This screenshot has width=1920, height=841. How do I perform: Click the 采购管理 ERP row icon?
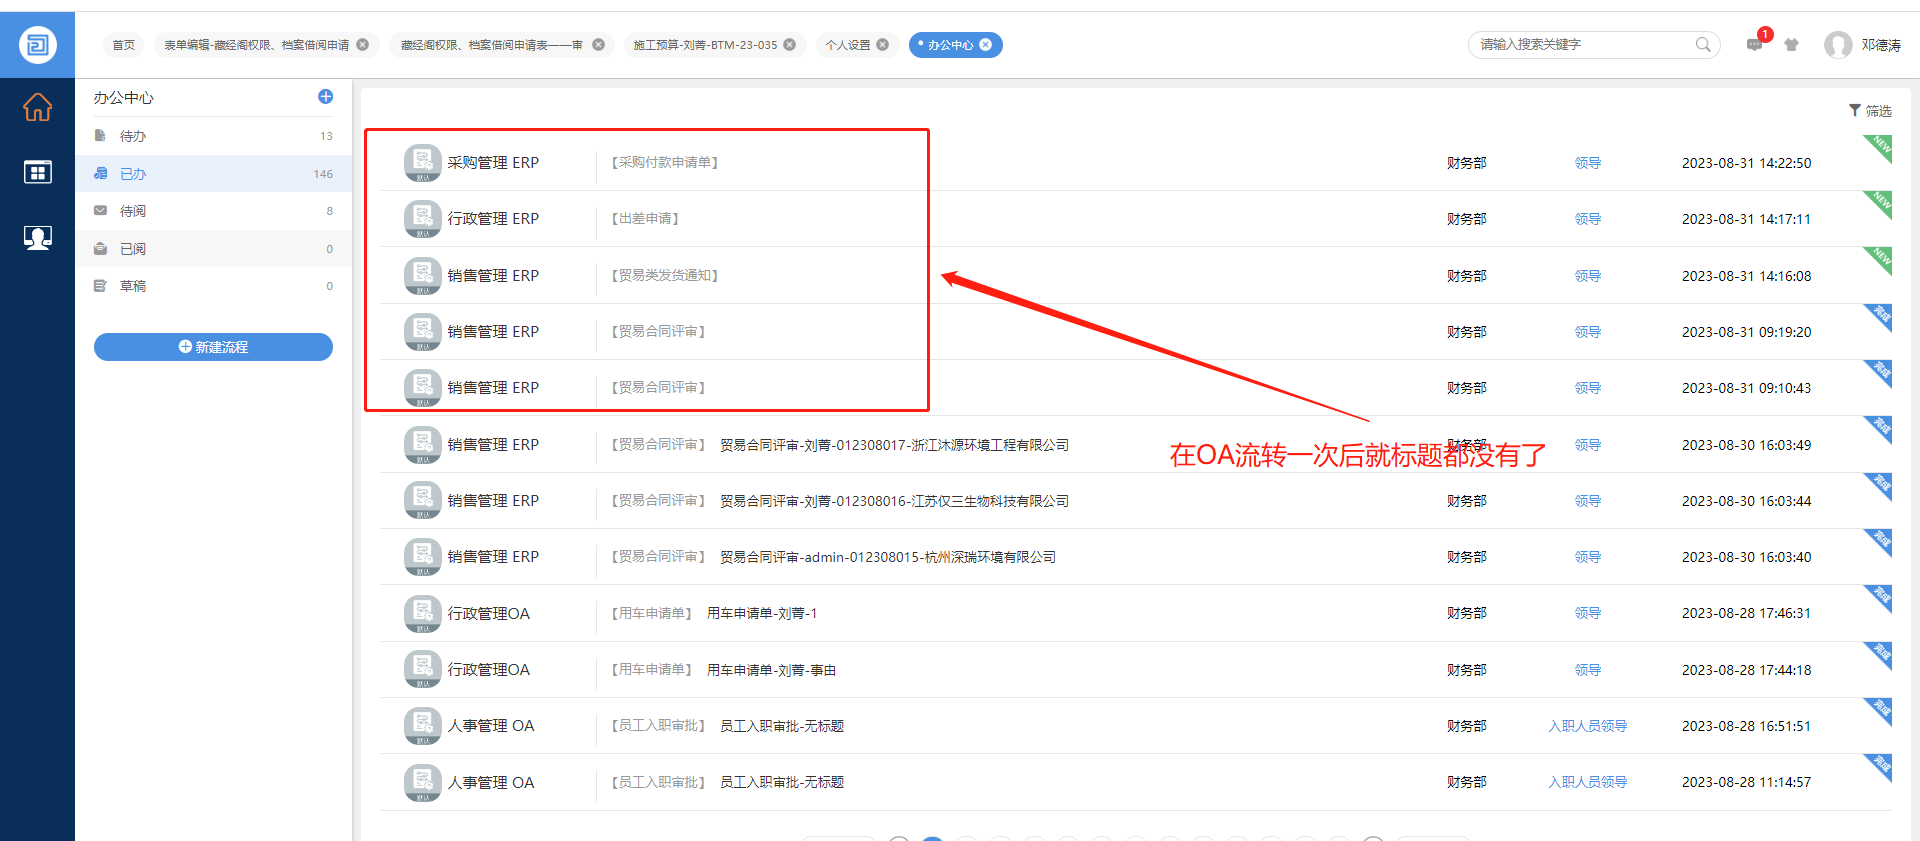pos(423,163)
